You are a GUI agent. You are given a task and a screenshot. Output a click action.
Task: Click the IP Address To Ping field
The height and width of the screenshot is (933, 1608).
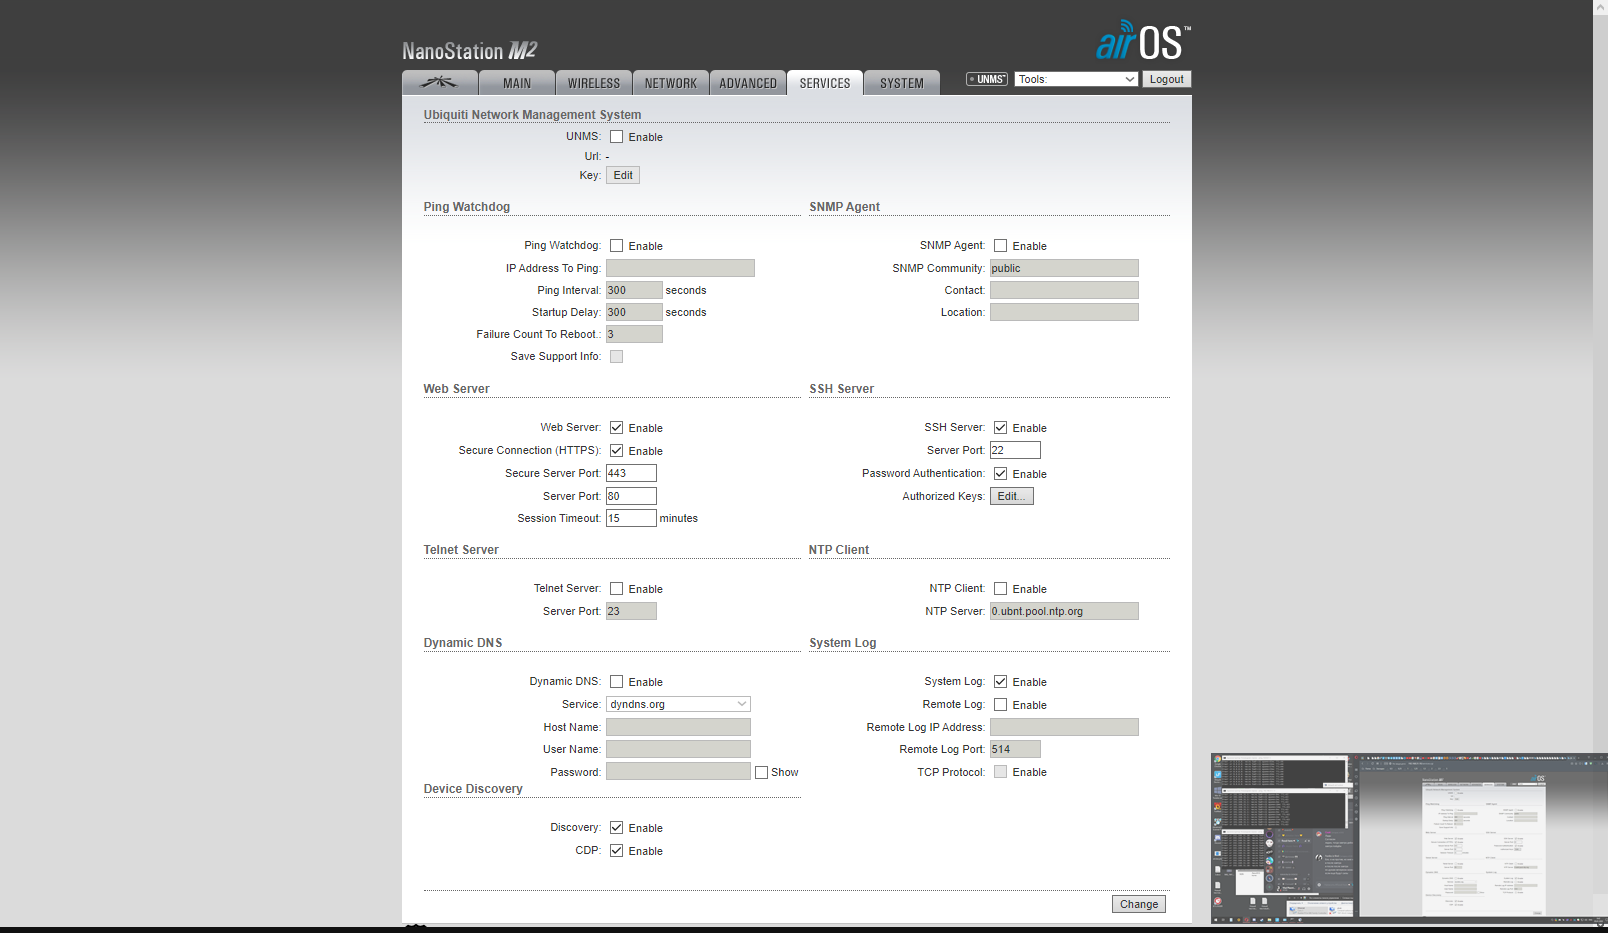point(680,268)
